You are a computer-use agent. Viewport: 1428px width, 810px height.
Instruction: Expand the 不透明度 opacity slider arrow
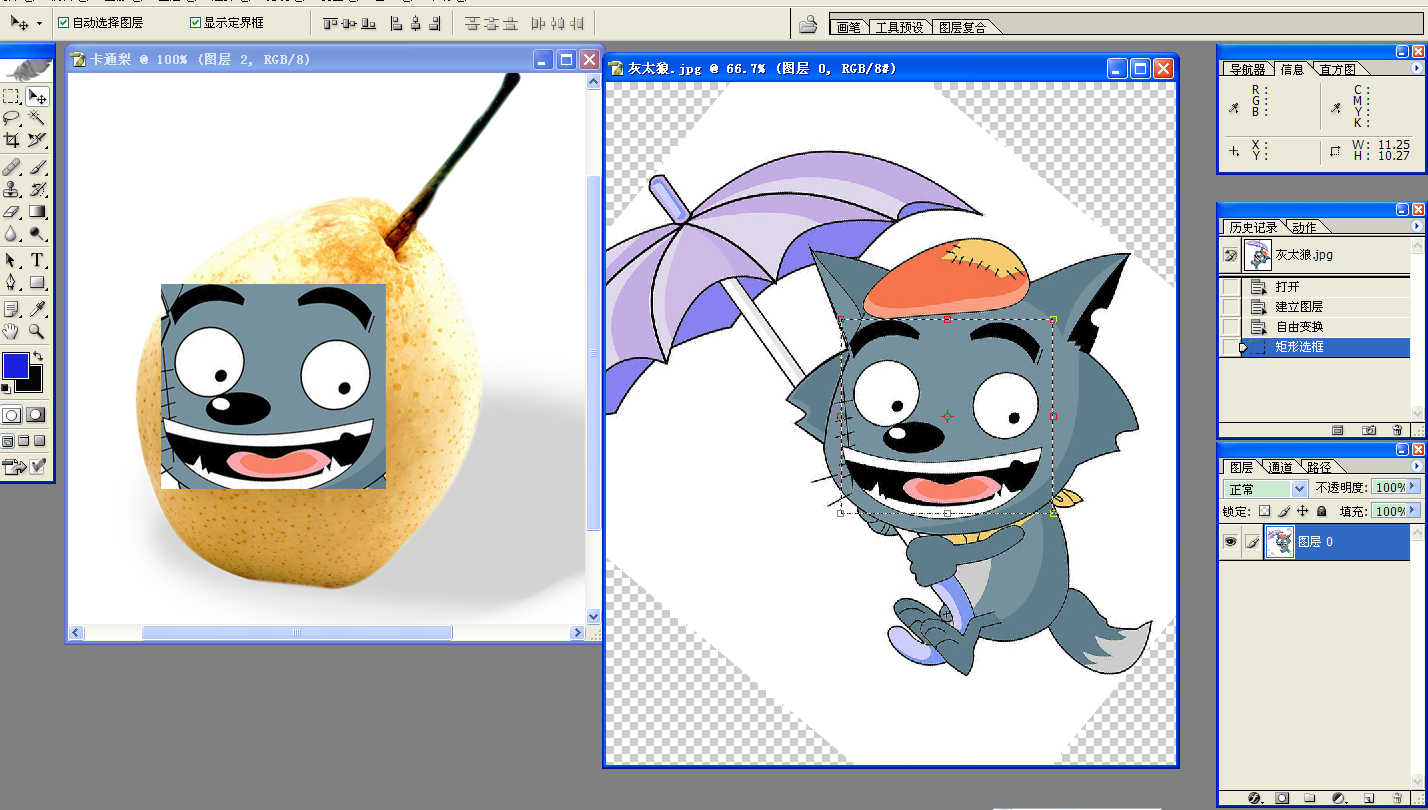coord(1413,487)
